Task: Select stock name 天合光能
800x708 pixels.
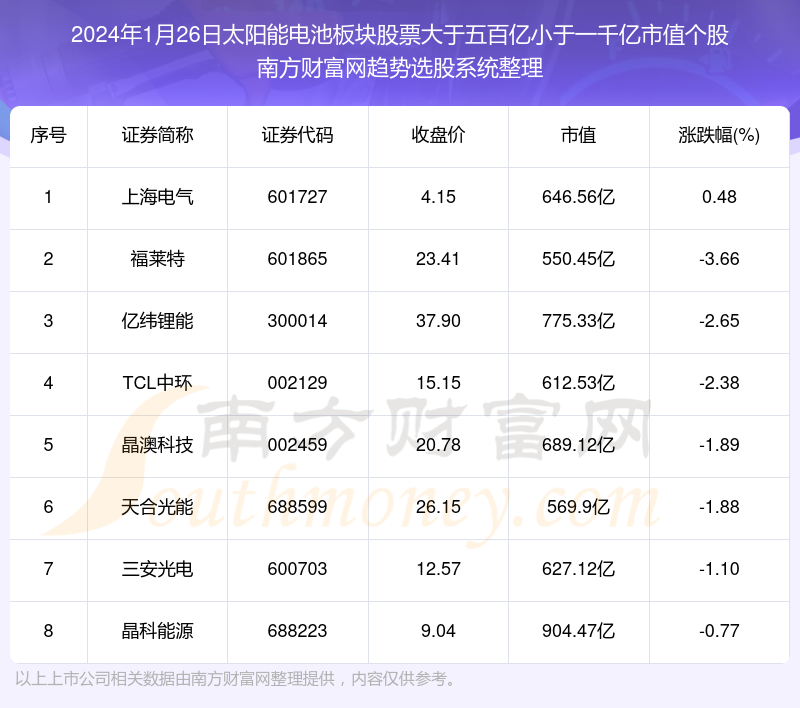Action: (157, 507)
